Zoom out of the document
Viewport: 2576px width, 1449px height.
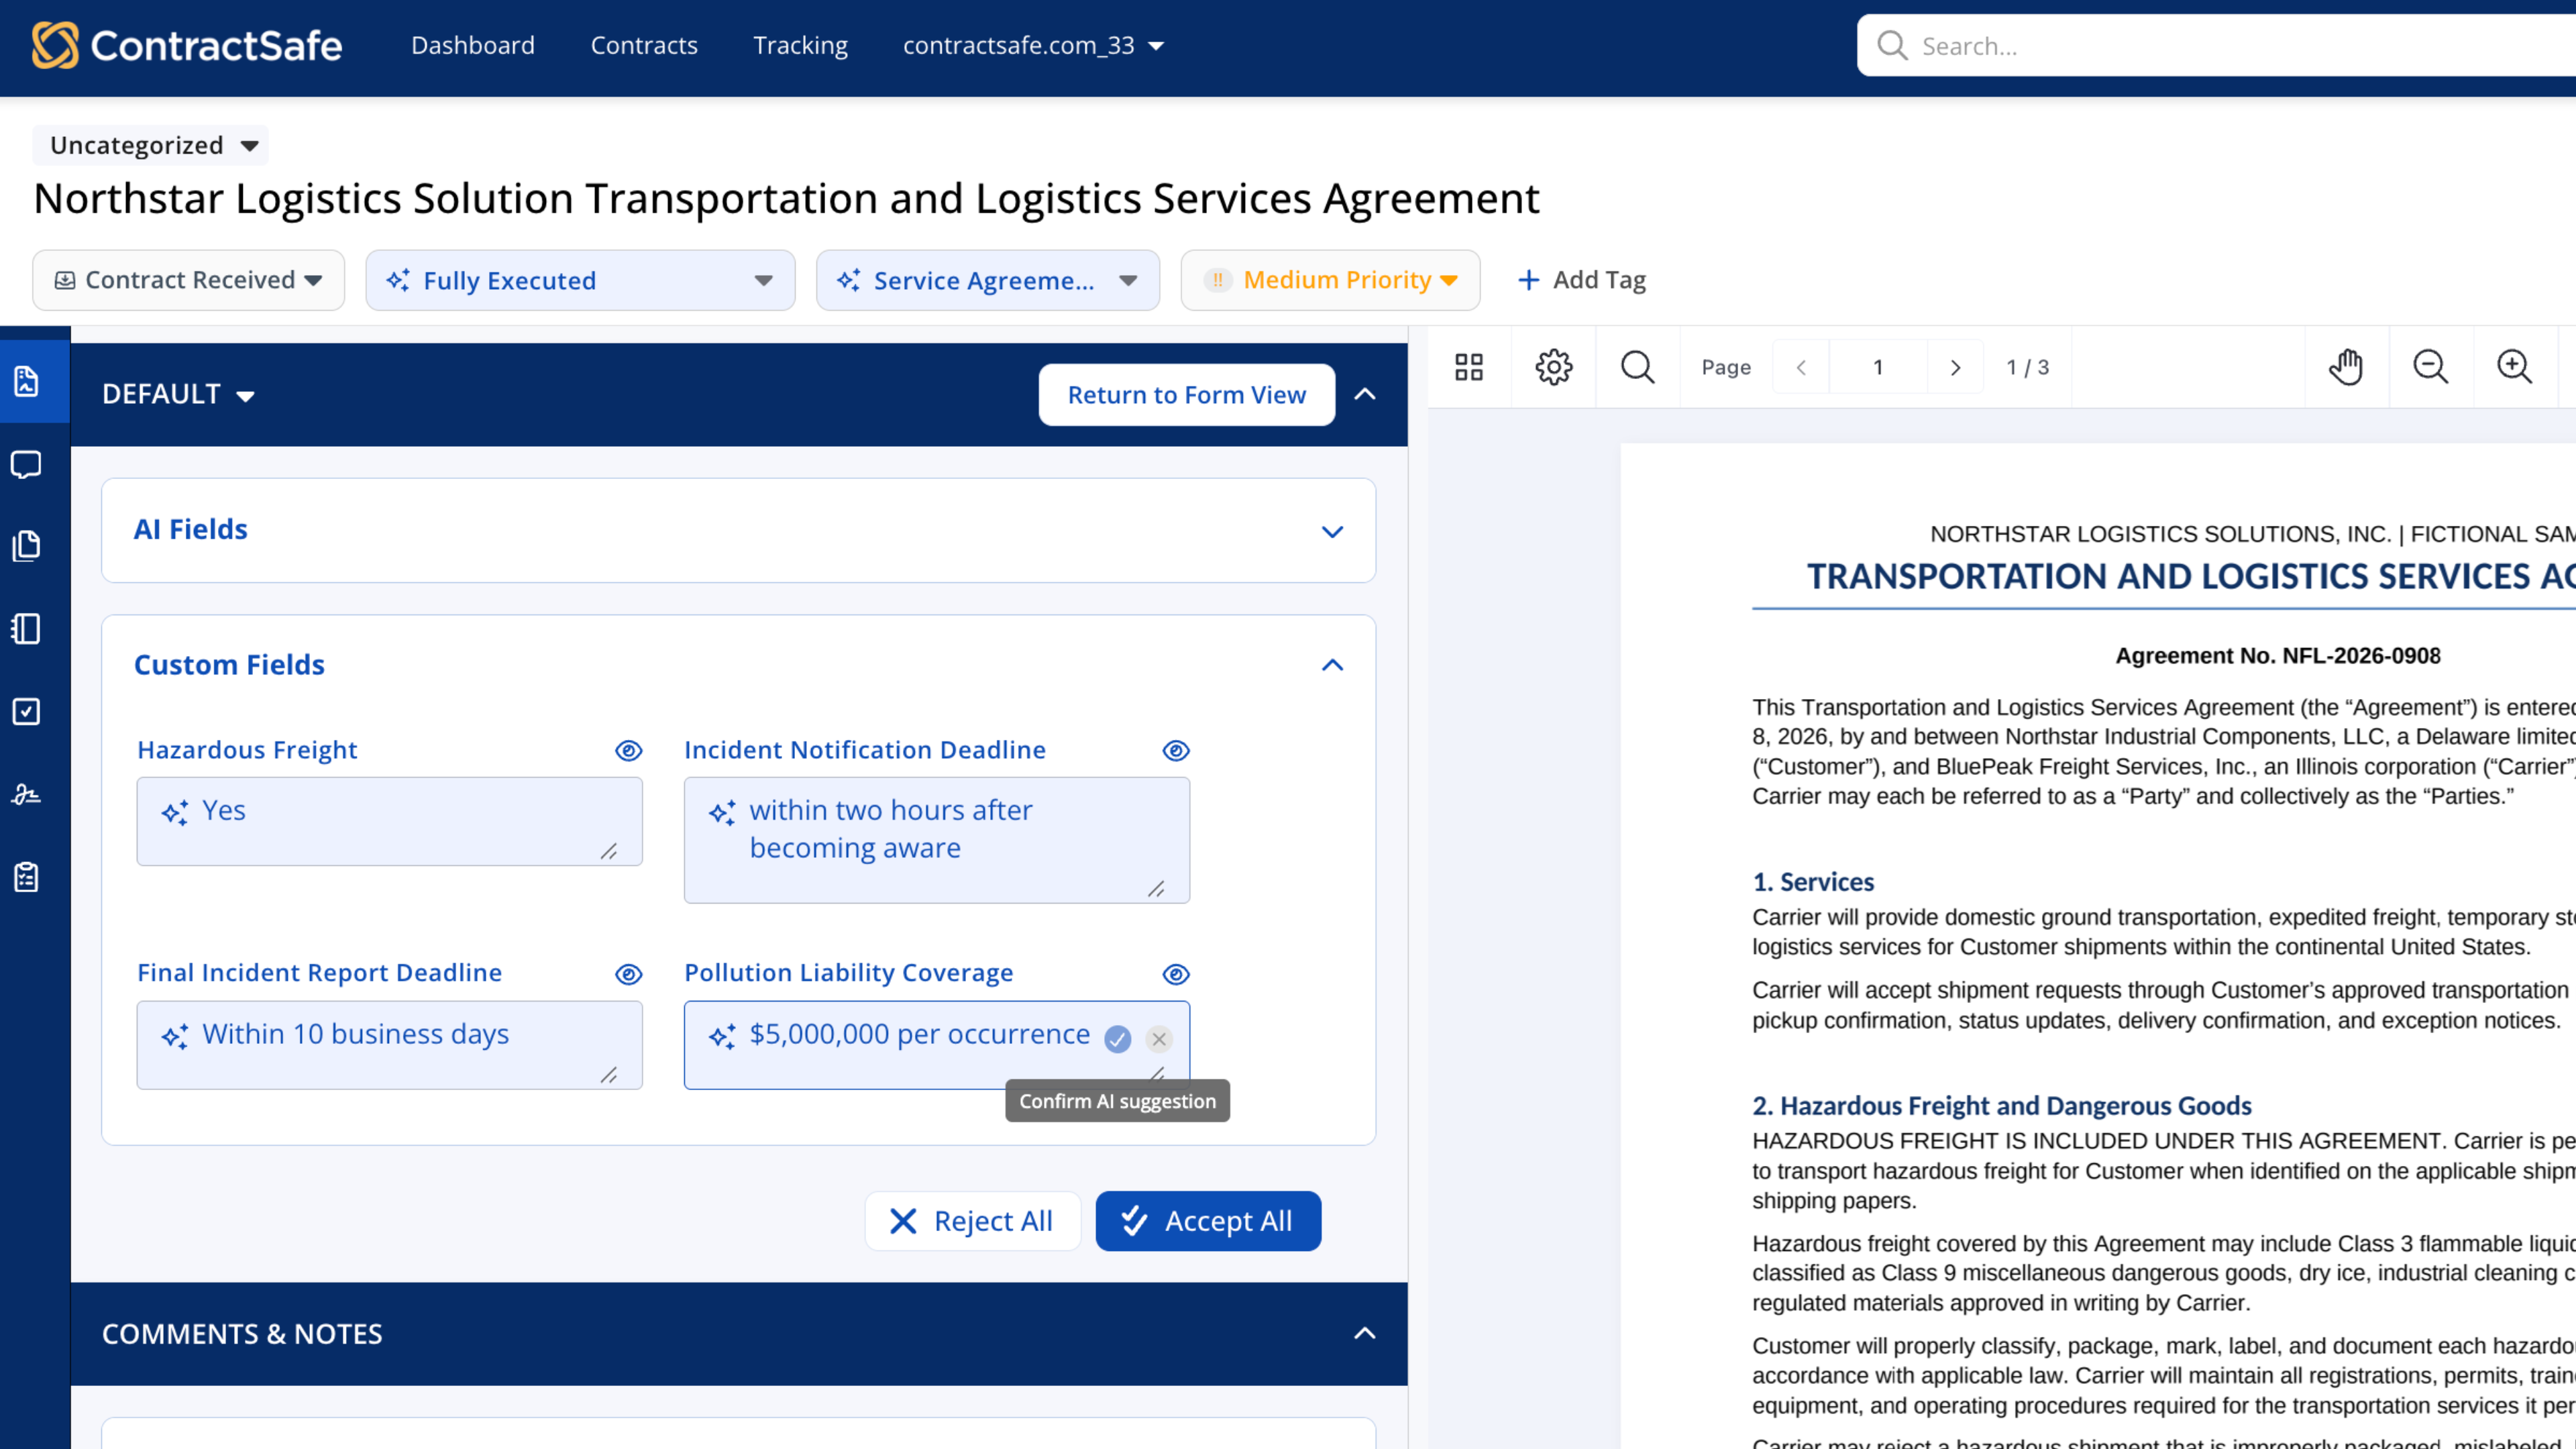[2430, 367]
